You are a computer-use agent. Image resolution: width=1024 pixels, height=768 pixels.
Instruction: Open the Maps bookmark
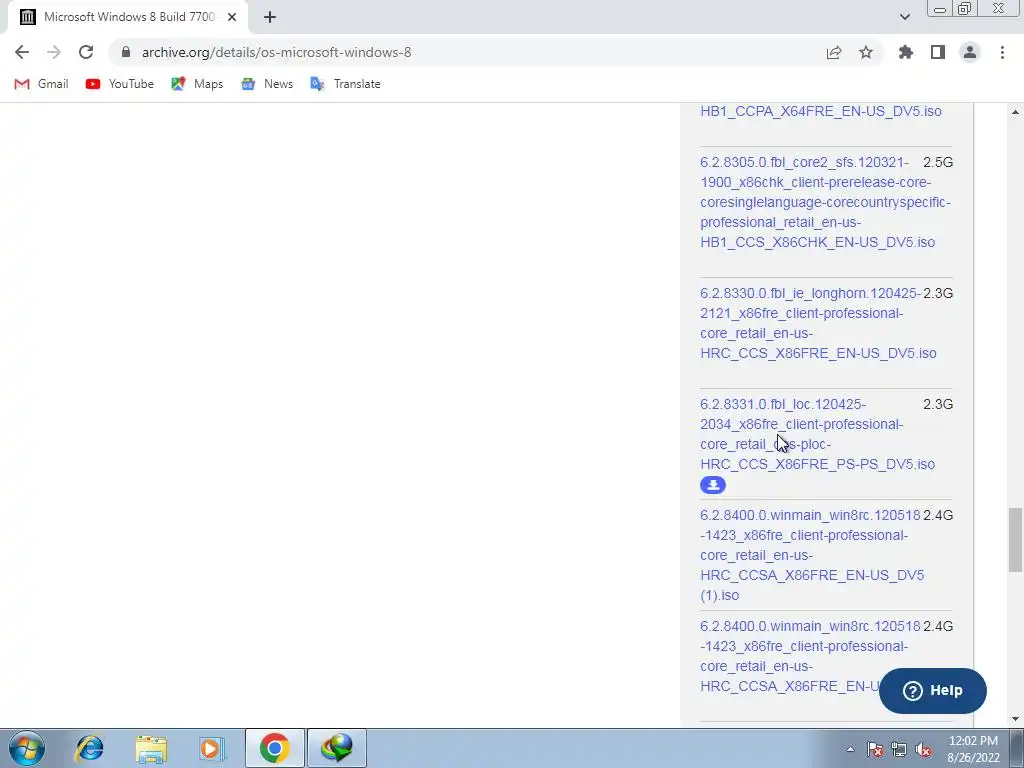pos(197,84)
